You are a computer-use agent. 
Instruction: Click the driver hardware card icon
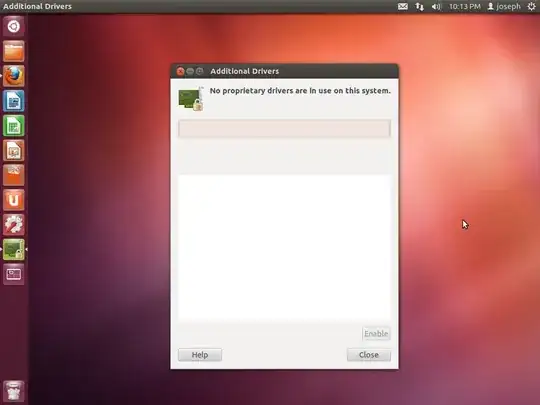coord(191,99)
